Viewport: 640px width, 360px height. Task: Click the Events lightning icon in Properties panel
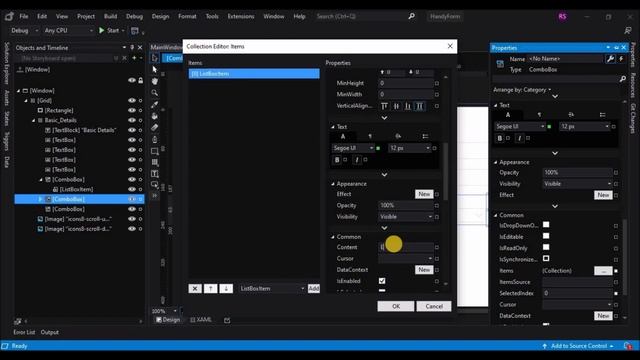click(621, 59)
